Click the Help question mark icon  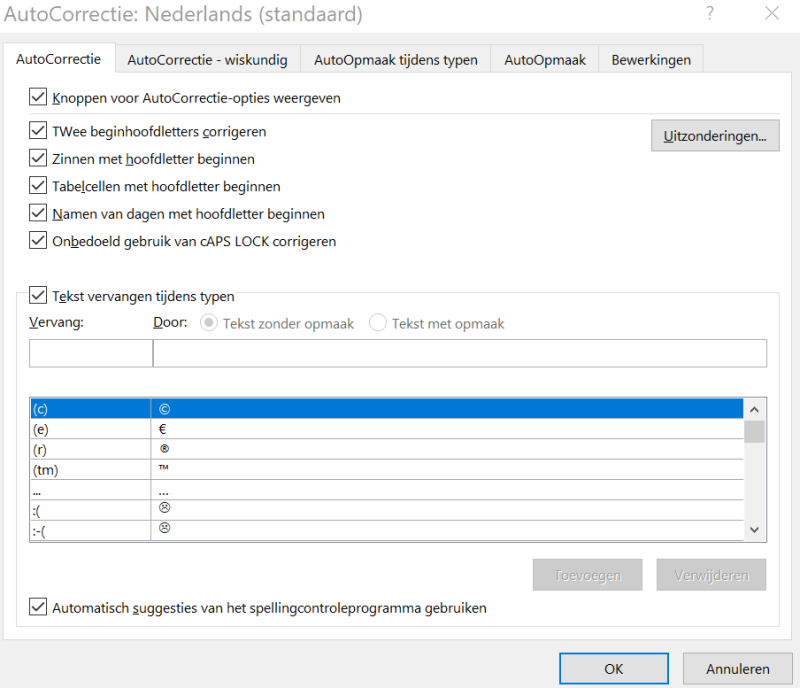(x=710, y=14)
